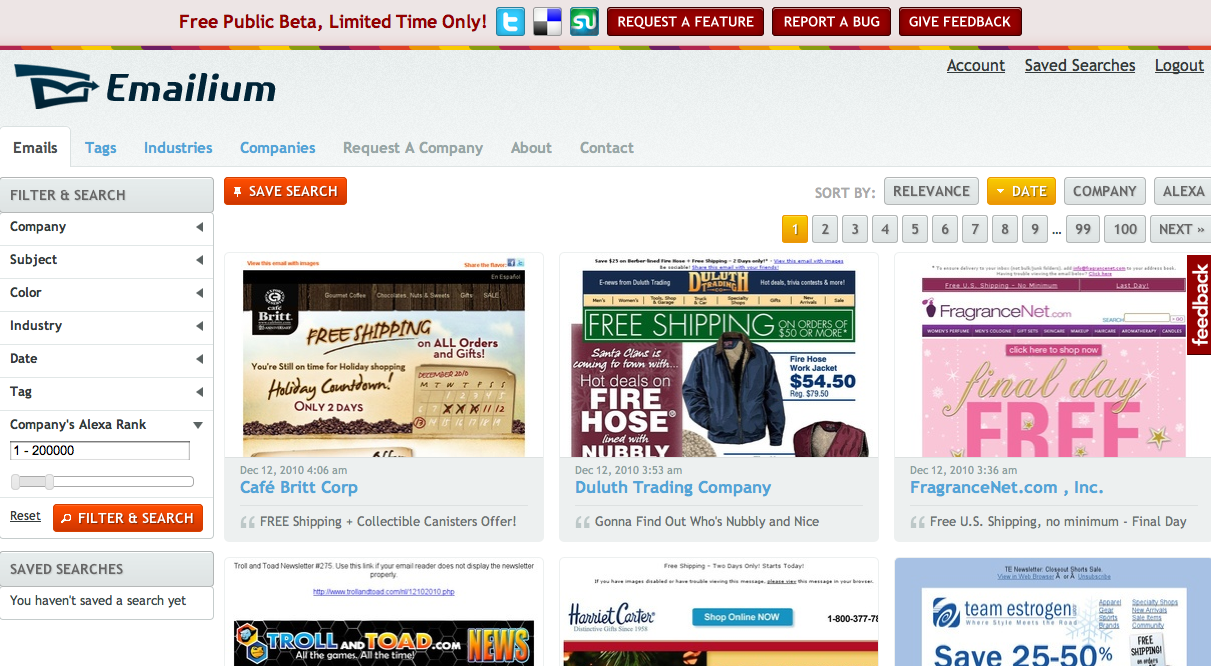Screen dimensions: 1211x666
Task: Open the Industries tab
Action: pyautogui.click(x=178, y=147)
